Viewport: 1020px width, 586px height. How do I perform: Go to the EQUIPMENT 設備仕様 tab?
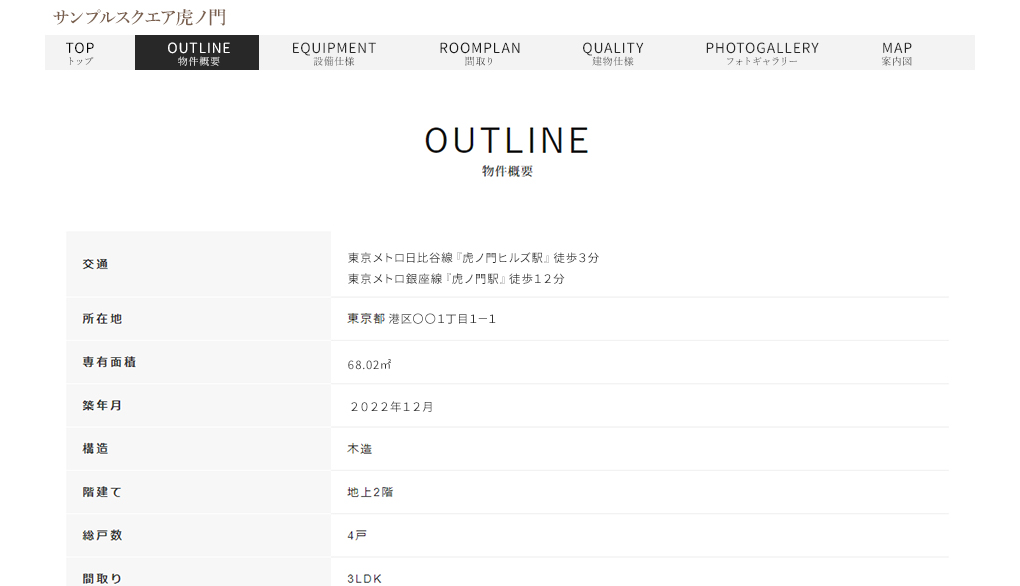point(334,53)
